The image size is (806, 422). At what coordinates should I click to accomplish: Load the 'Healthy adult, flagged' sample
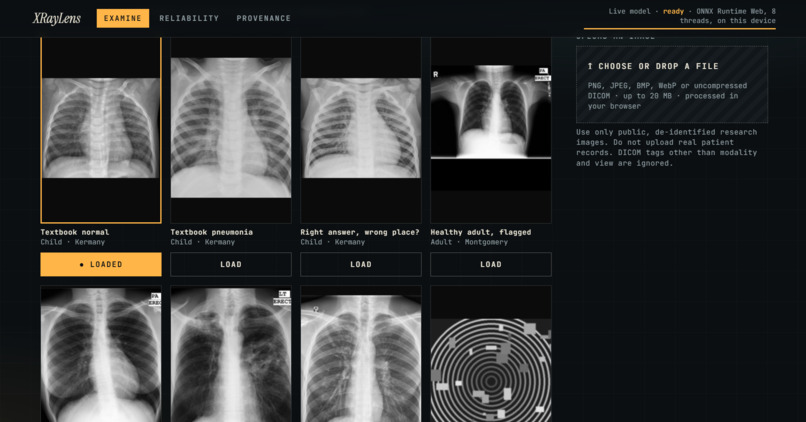(491, 264)
